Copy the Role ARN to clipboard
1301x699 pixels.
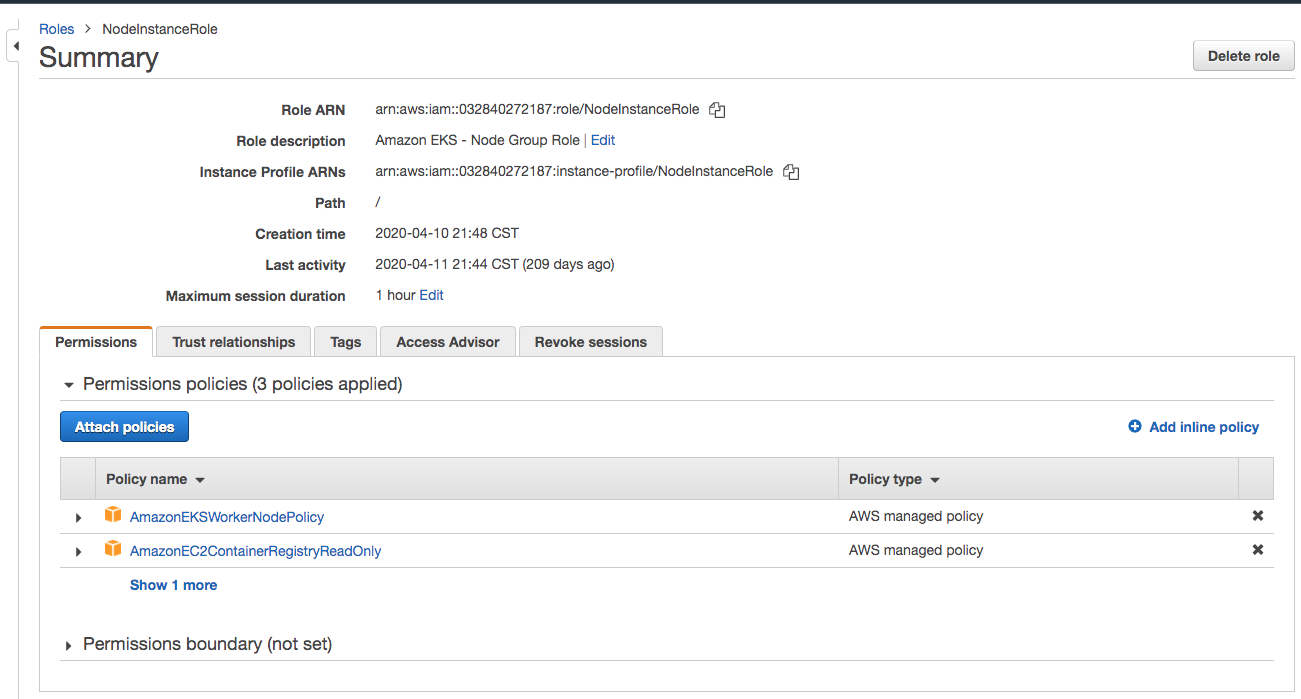pos(717,110)
